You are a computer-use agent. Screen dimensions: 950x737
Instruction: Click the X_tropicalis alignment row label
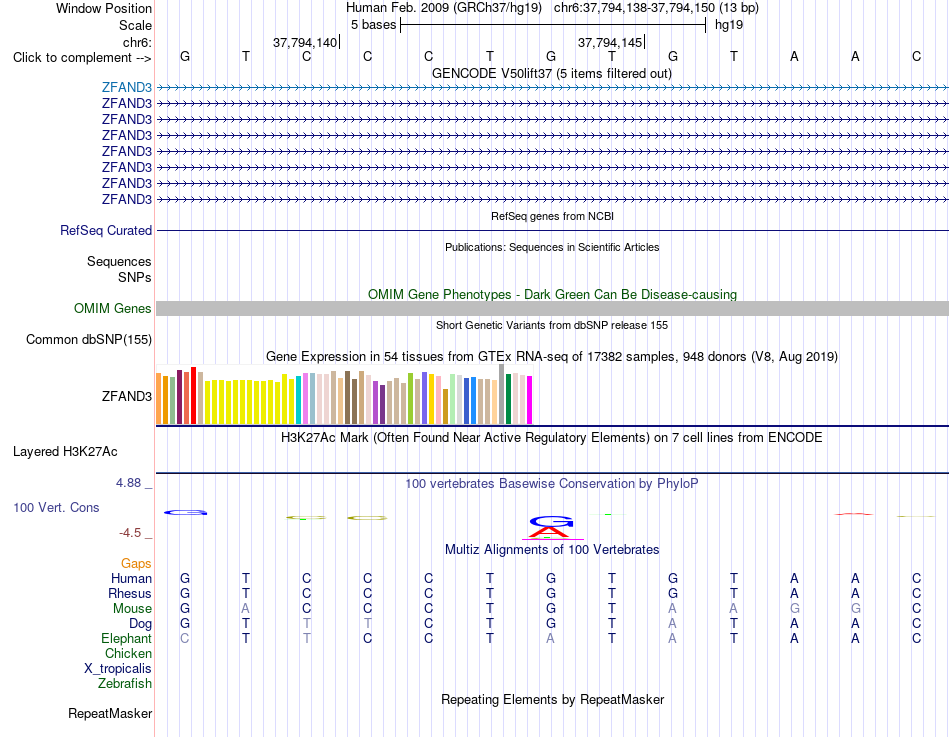click(x=118, y=669)
